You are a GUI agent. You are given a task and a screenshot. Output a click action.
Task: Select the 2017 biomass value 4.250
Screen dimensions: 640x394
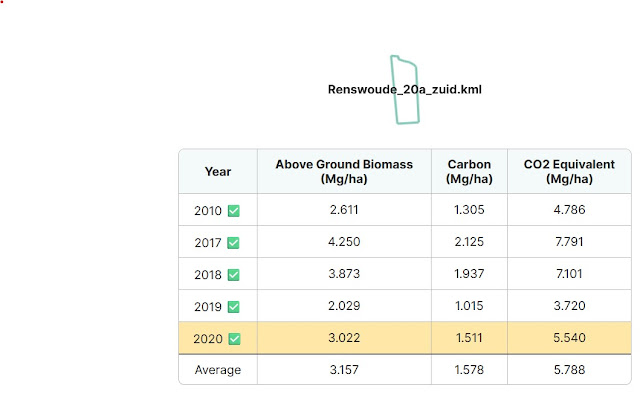[344, 242]
